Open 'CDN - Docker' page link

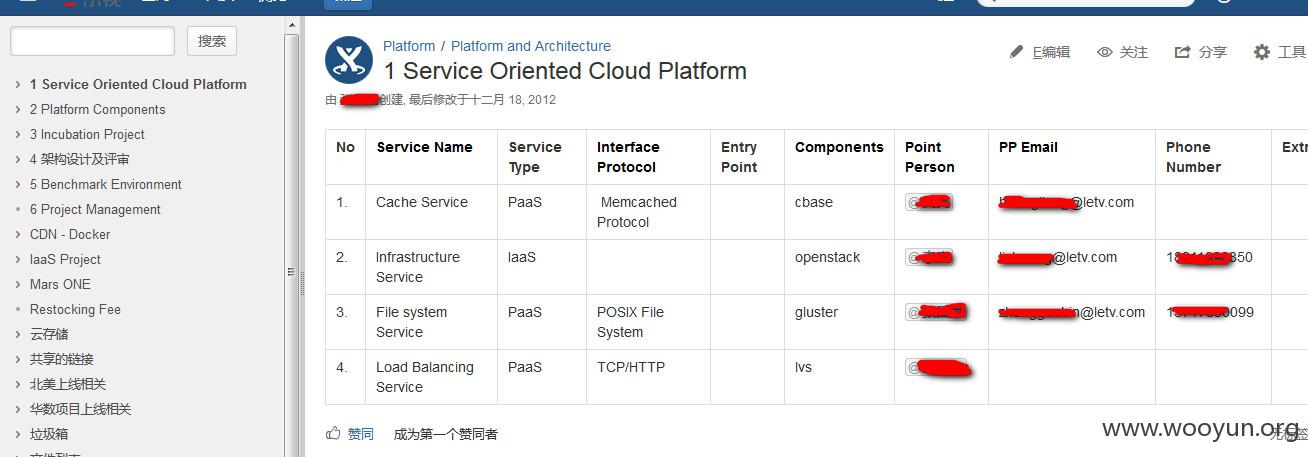(x=70, y=235)
